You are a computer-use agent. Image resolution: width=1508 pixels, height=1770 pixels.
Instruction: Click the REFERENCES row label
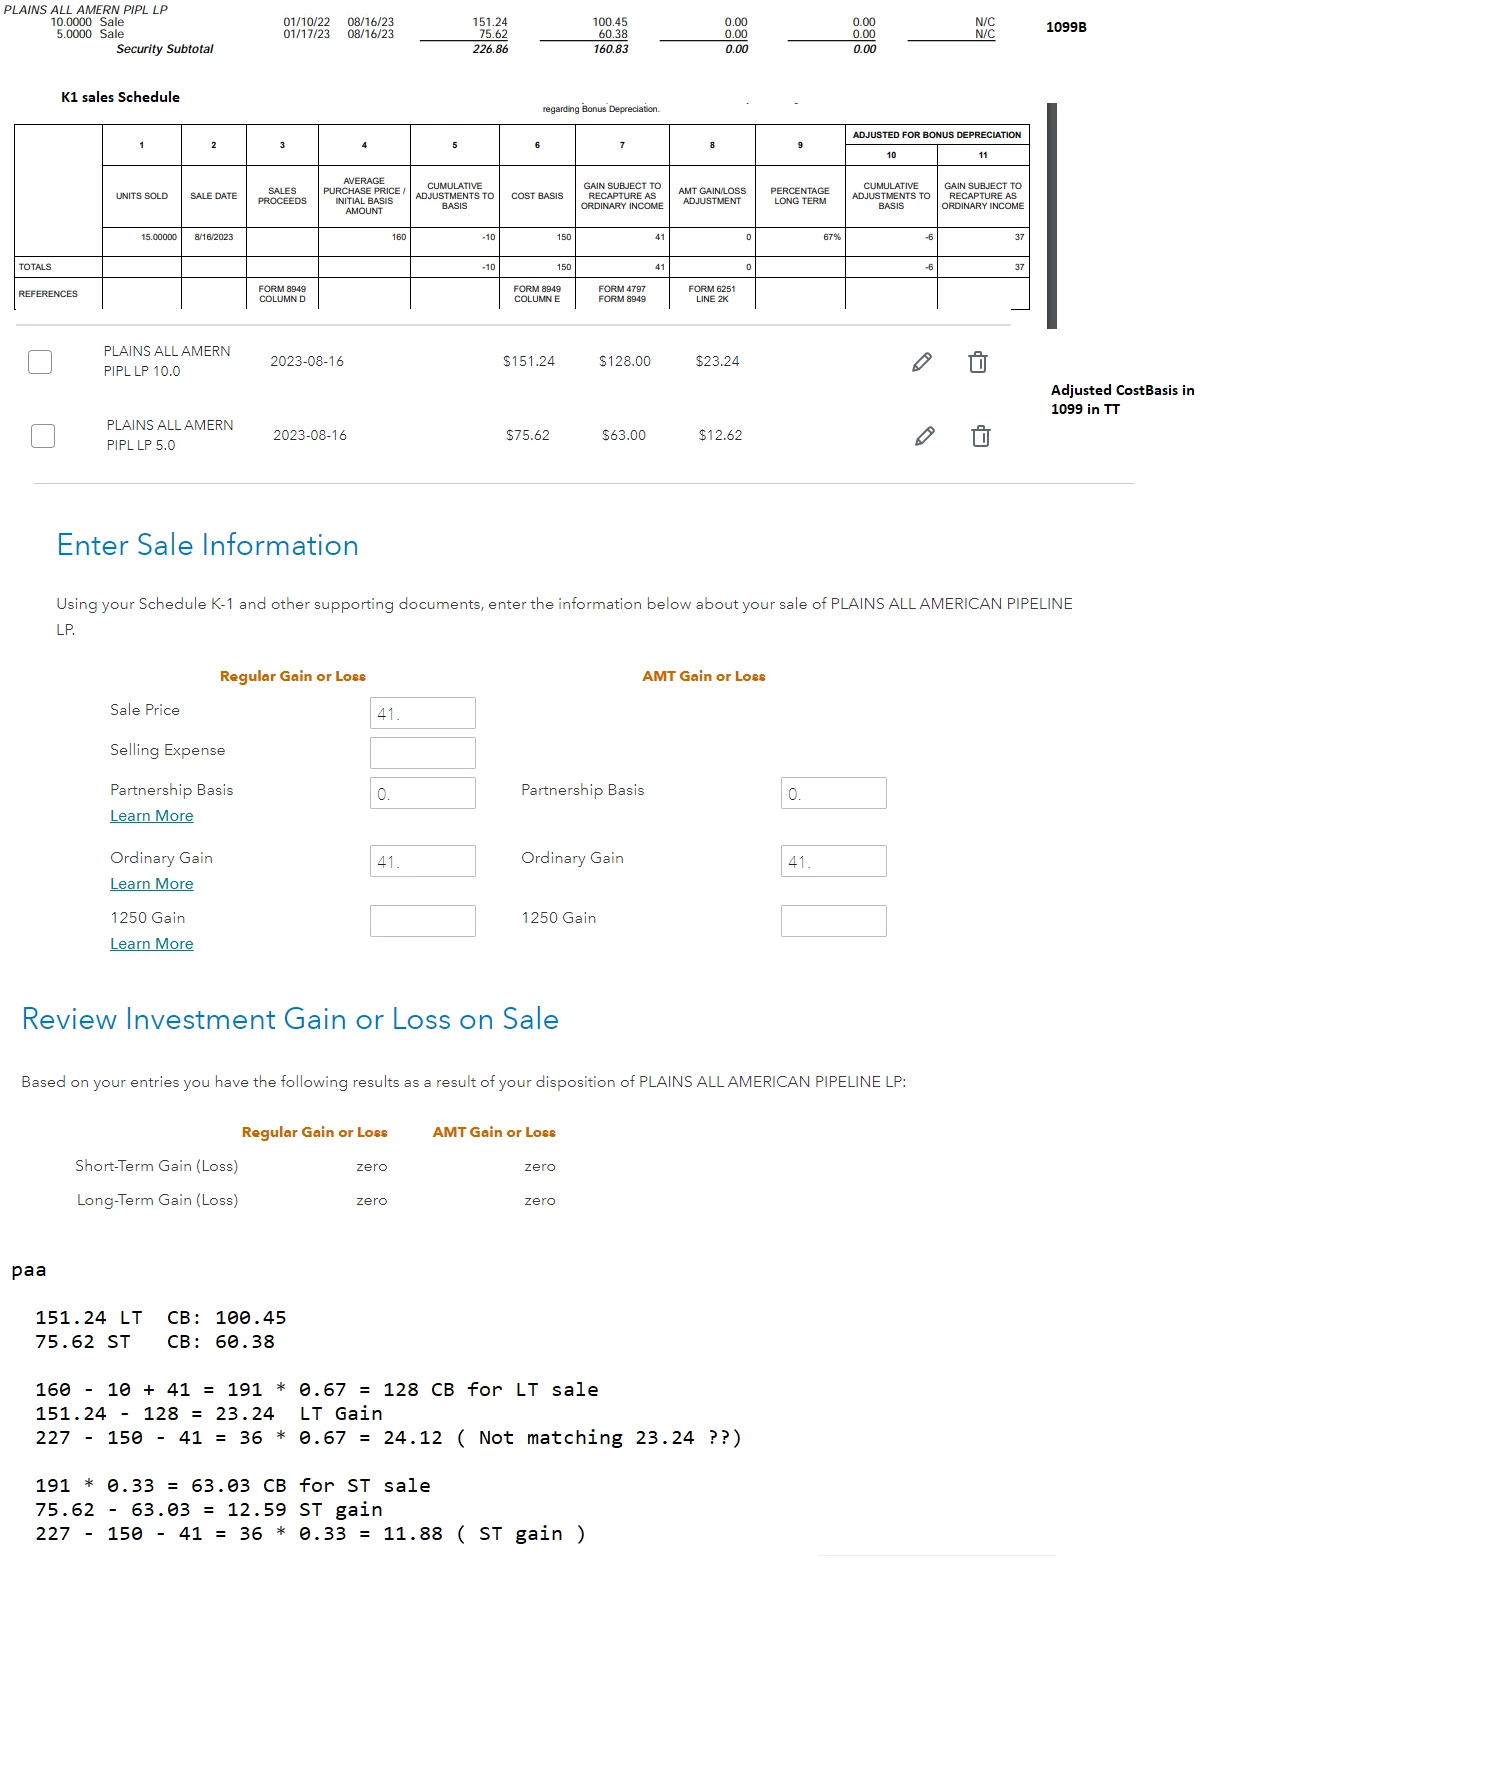48,294
